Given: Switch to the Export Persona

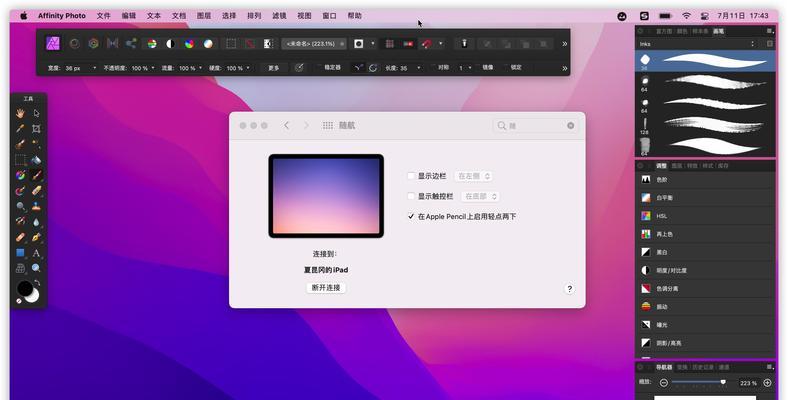Looking at the screenshot, I should [131, 43].
